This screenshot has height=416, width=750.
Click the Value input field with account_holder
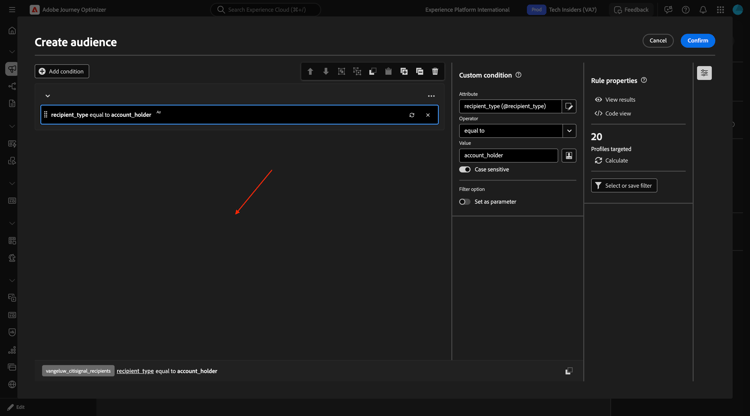pos(508,155)
